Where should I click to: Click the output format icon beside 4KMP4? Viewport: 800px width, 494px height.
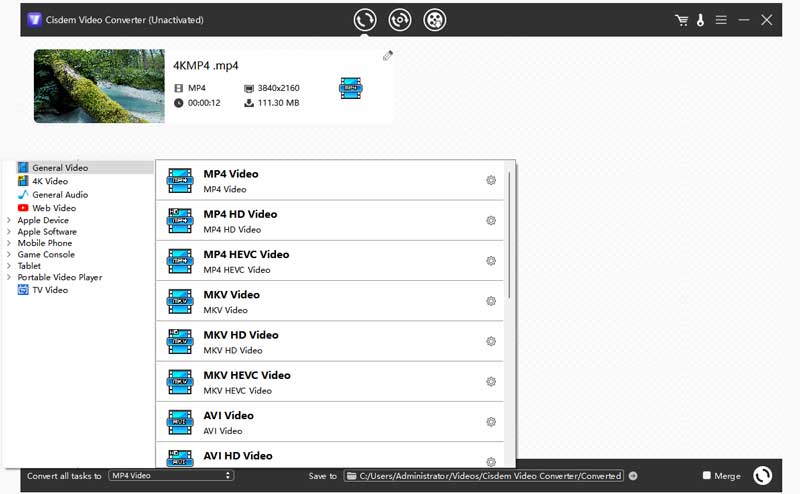point(351,88)
